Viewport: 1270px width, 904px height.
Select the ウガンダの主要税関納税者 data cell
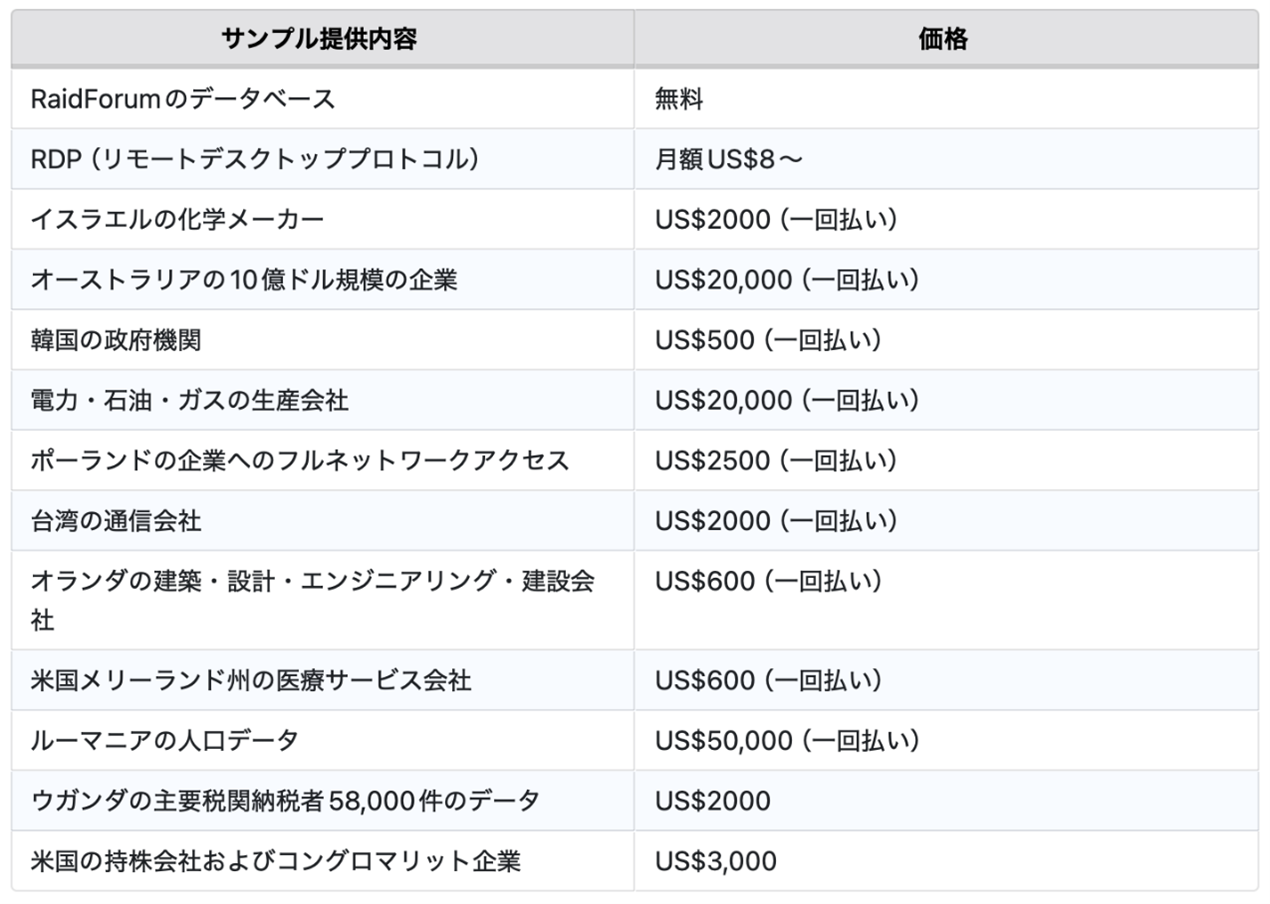click(285, 800)
